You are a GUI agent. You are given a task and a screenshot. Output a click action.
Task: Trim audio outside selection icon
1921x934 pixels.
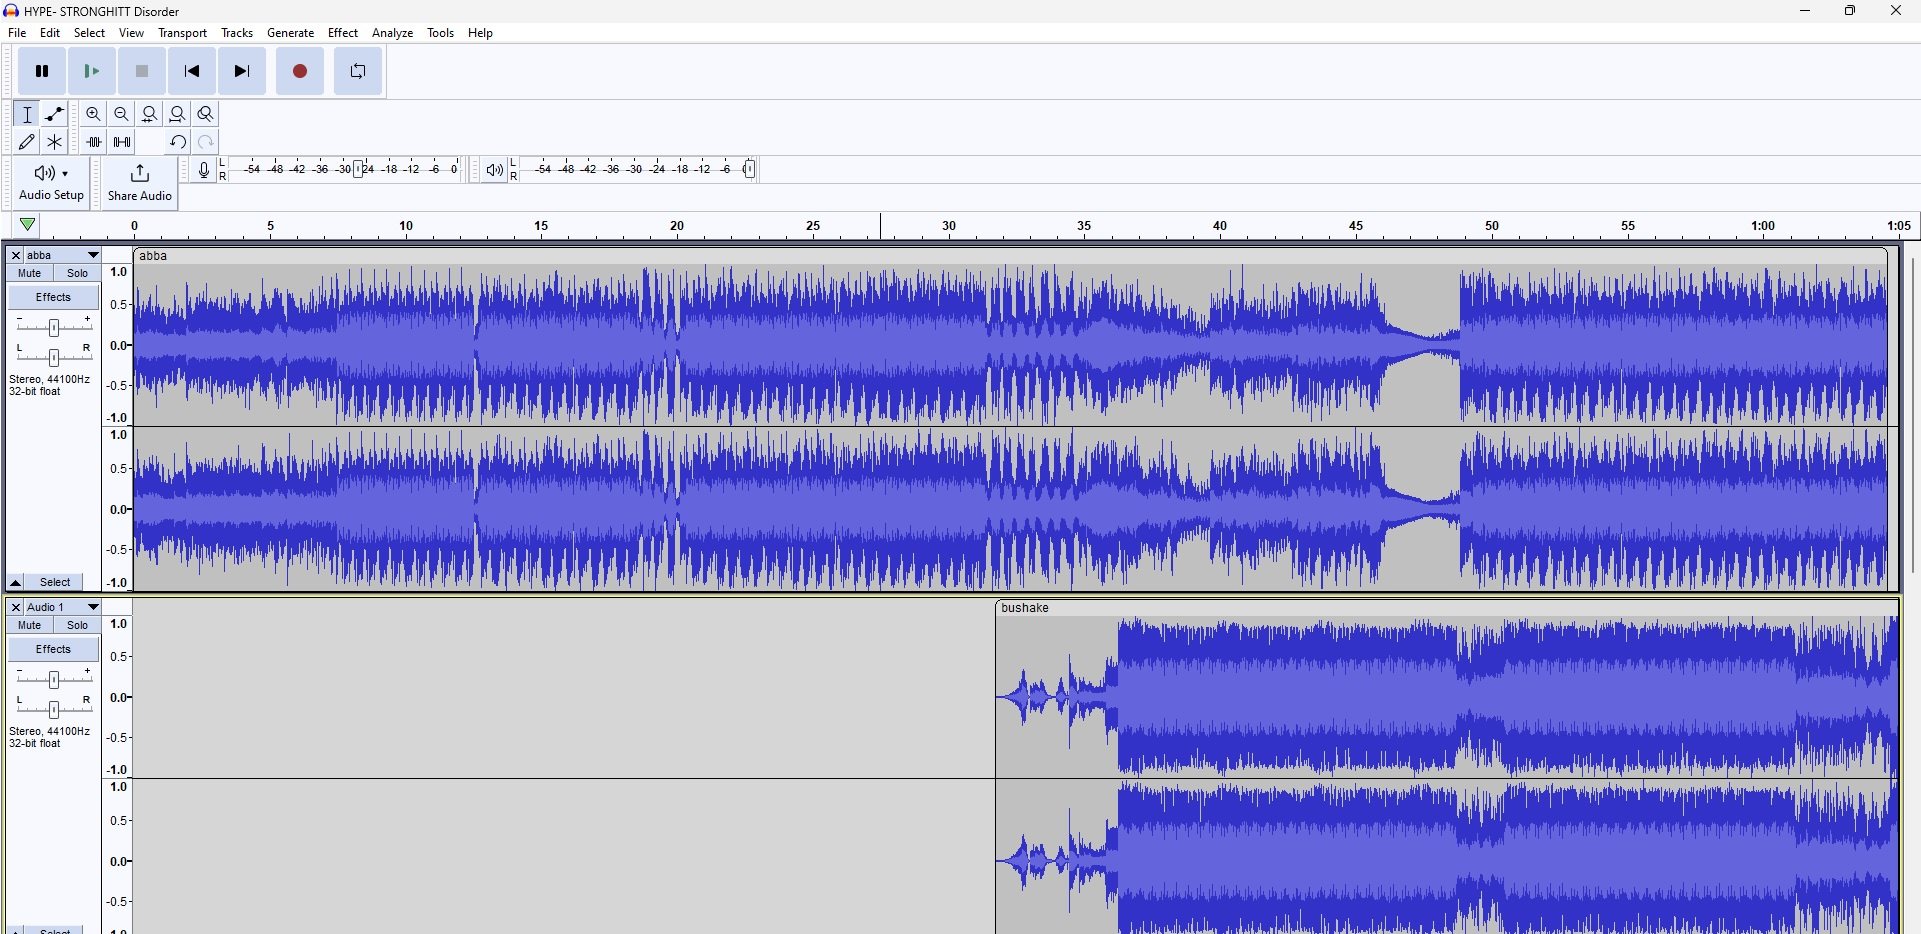(x=94, y=142)
